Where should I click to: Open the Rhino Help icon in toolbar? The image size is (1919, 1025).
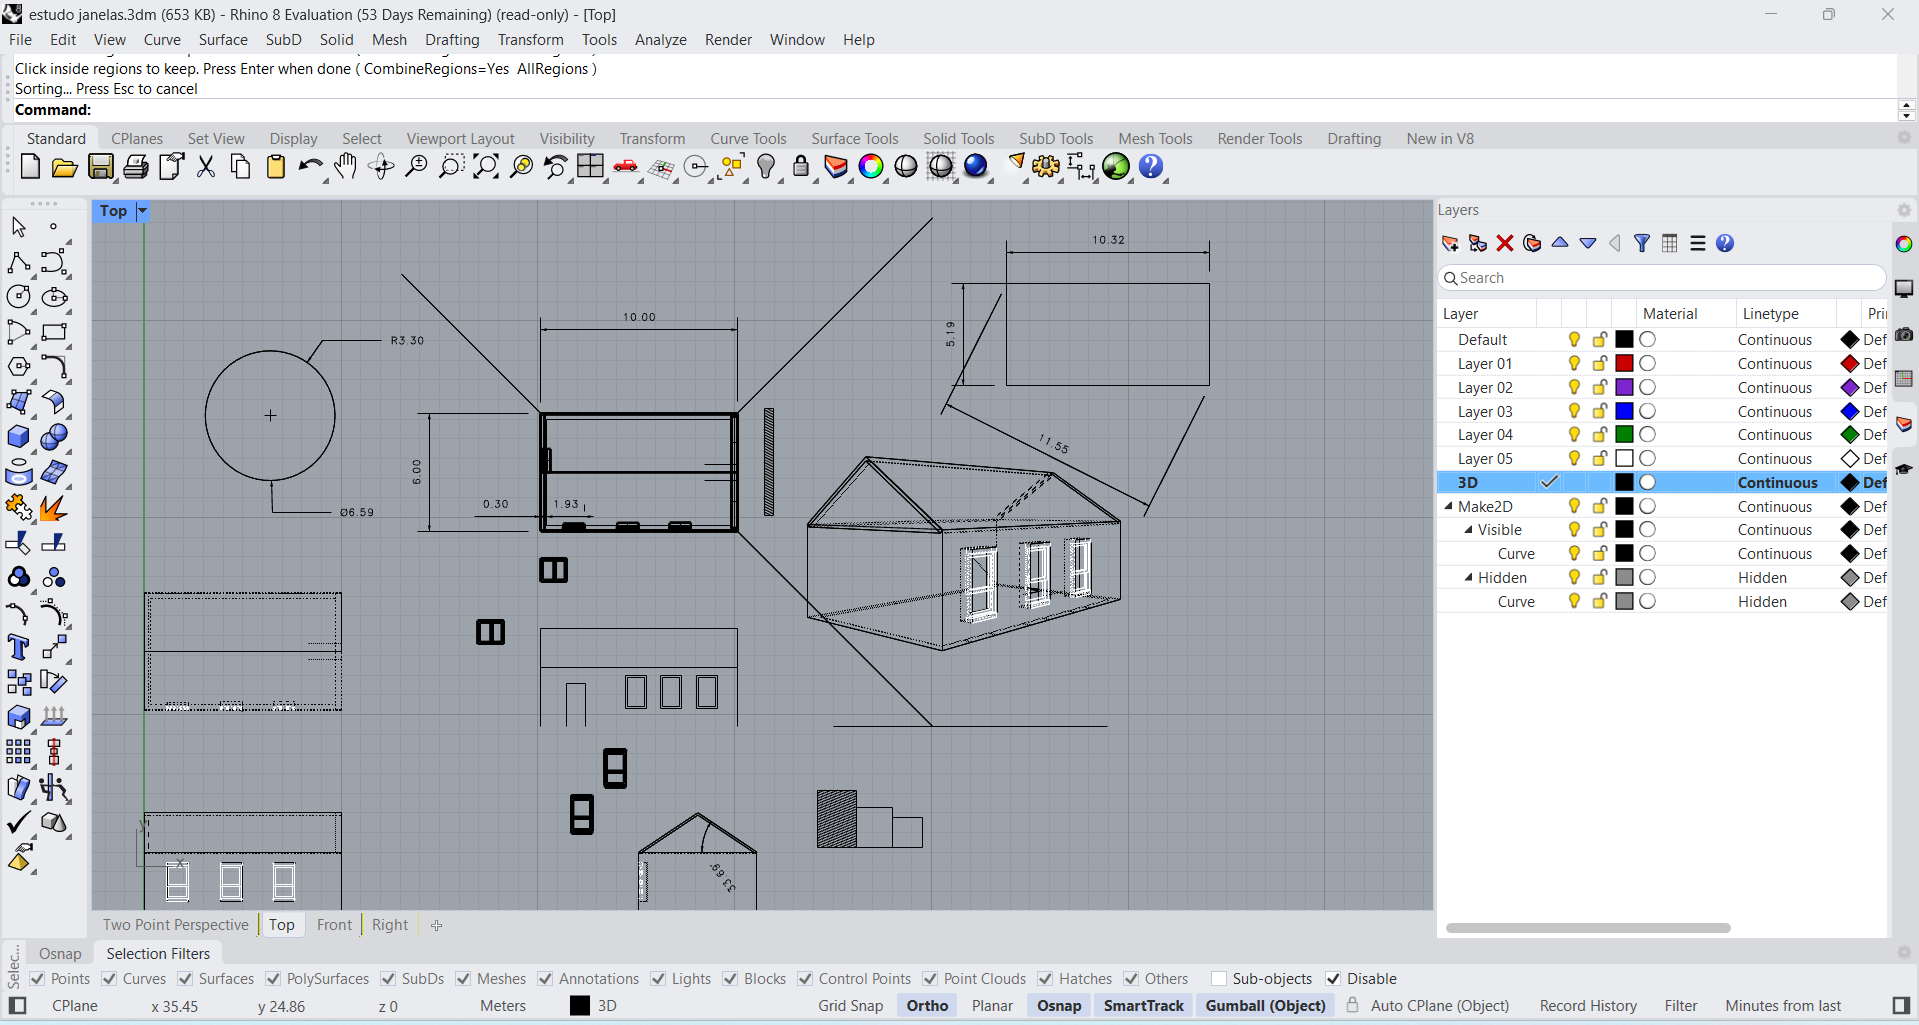click(x=1152, y=167)
